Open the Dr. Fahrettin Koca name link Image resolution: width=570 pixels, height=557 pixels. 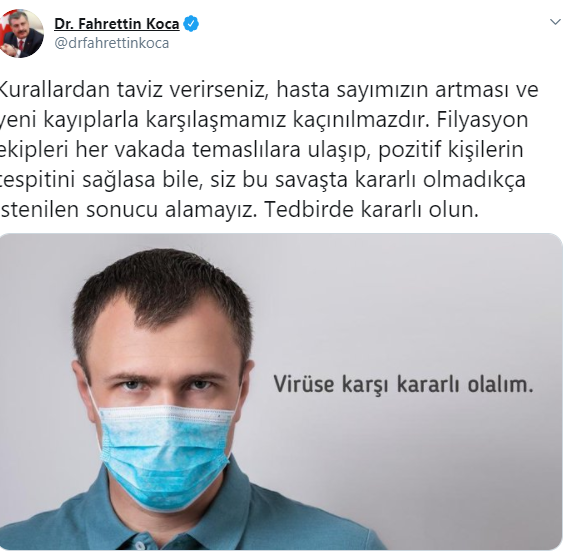(x=117, y=24)
